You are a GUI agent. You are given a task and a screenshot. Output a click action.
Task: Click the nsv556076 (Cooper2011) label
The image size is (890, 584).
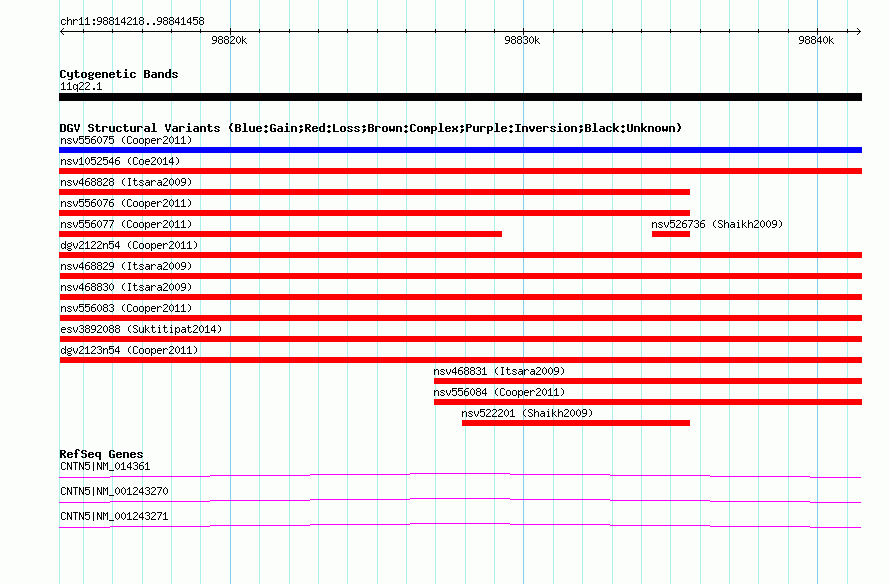[126, 203]
